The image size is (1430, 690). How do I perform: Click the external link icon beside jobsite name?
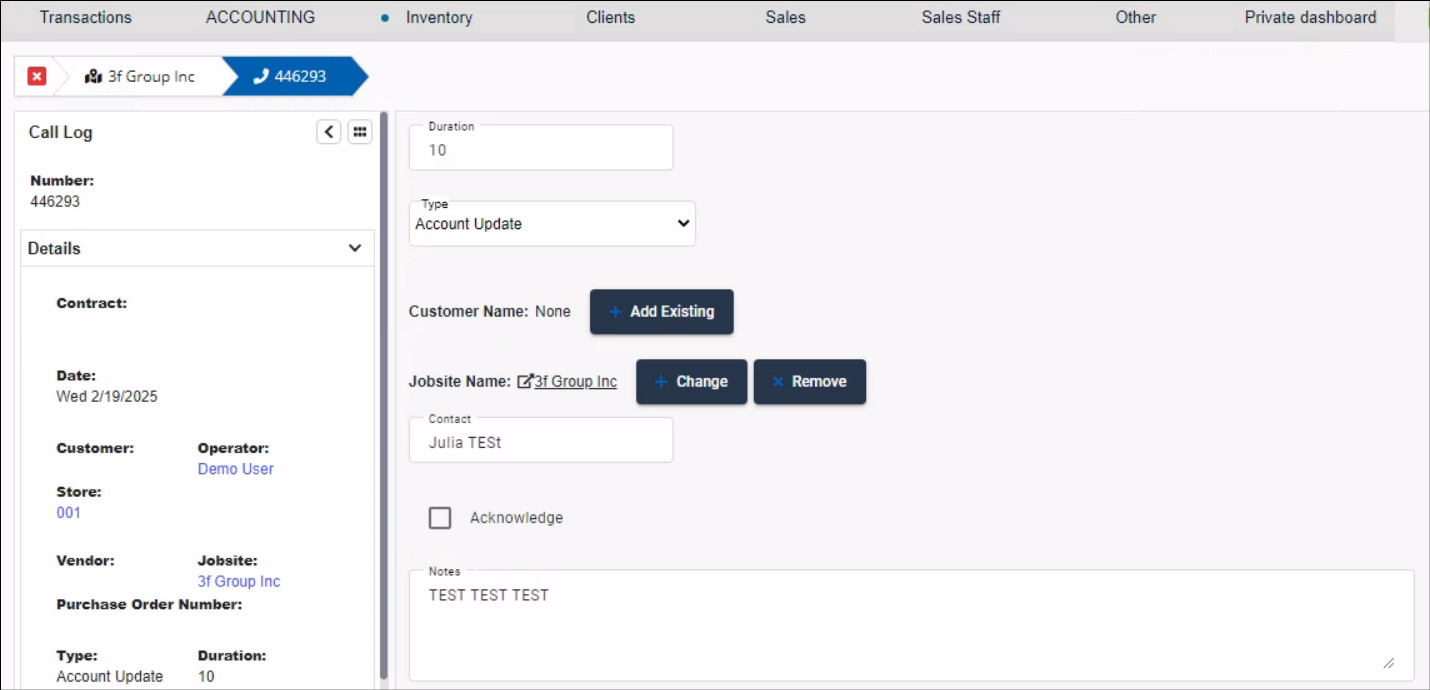tap(525, 381)
